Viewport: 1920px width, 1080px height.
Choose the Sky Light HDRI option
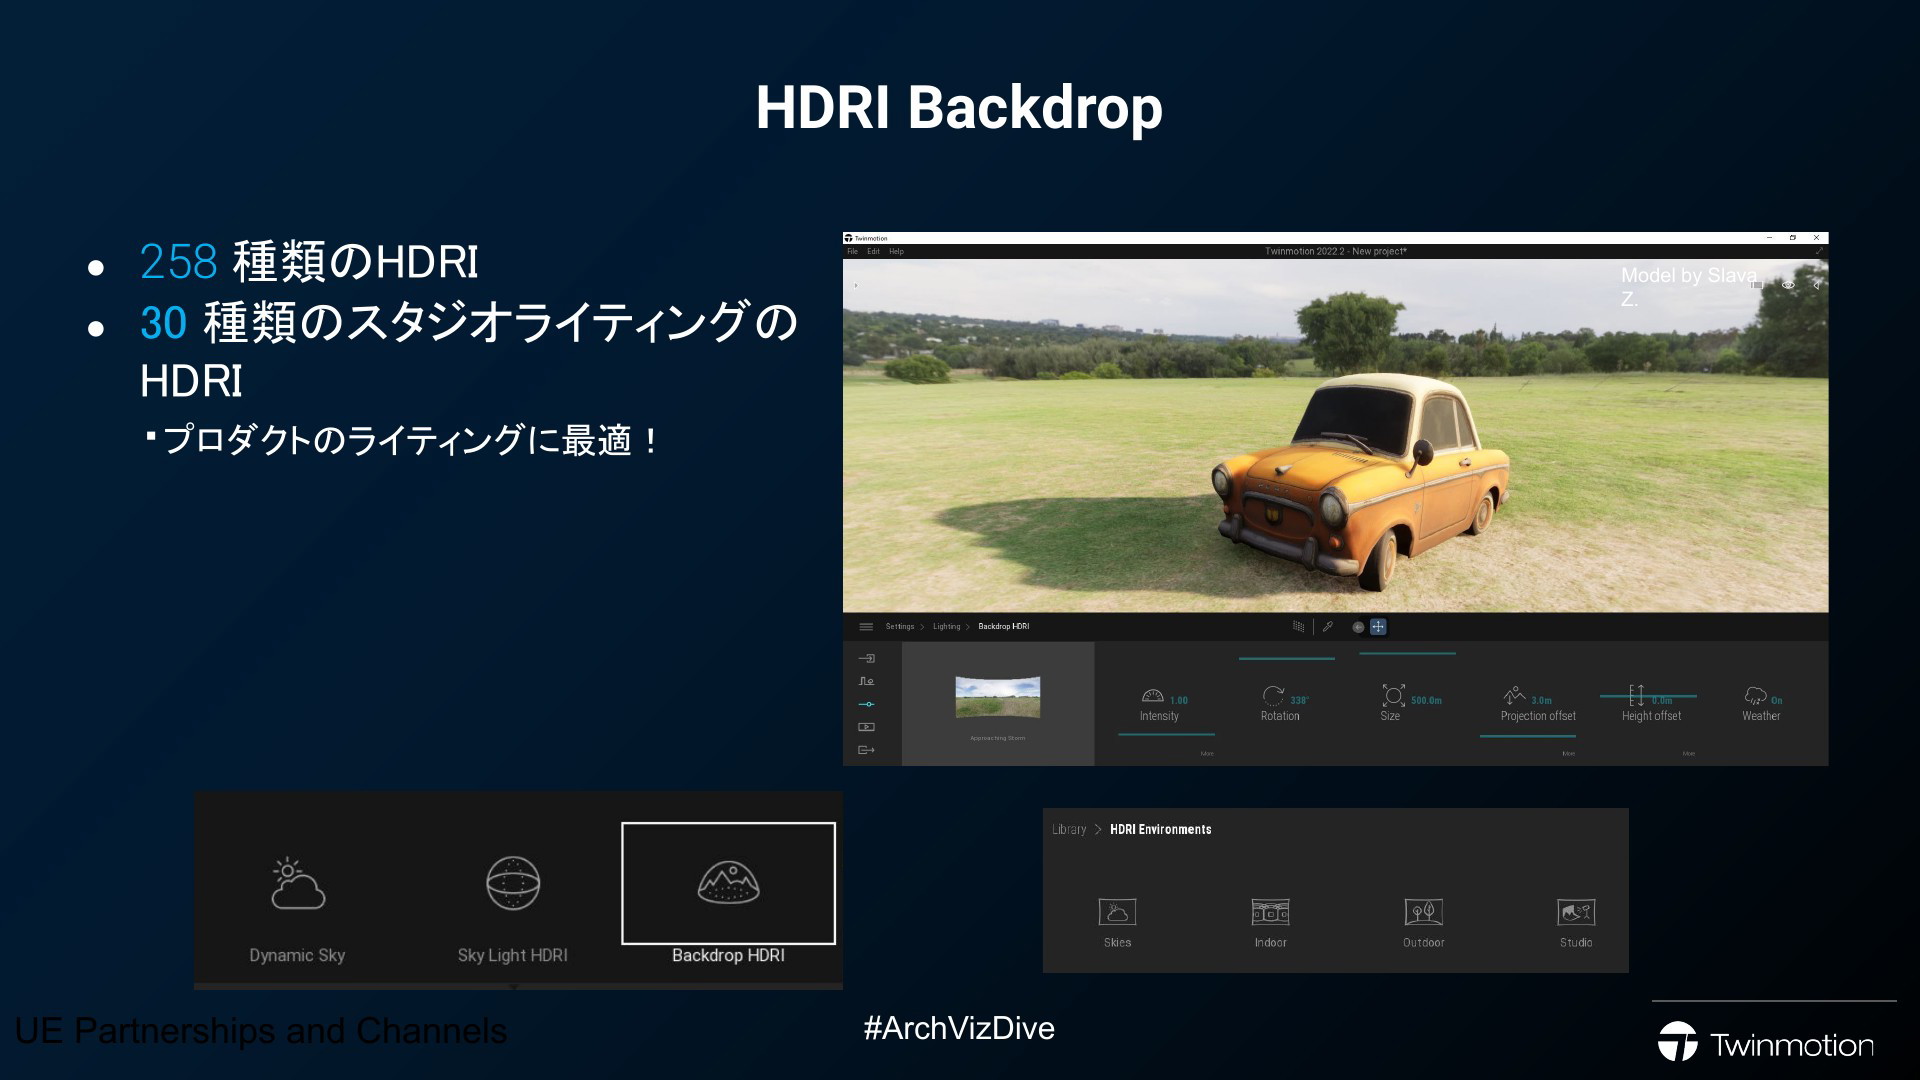pos(513,908)
